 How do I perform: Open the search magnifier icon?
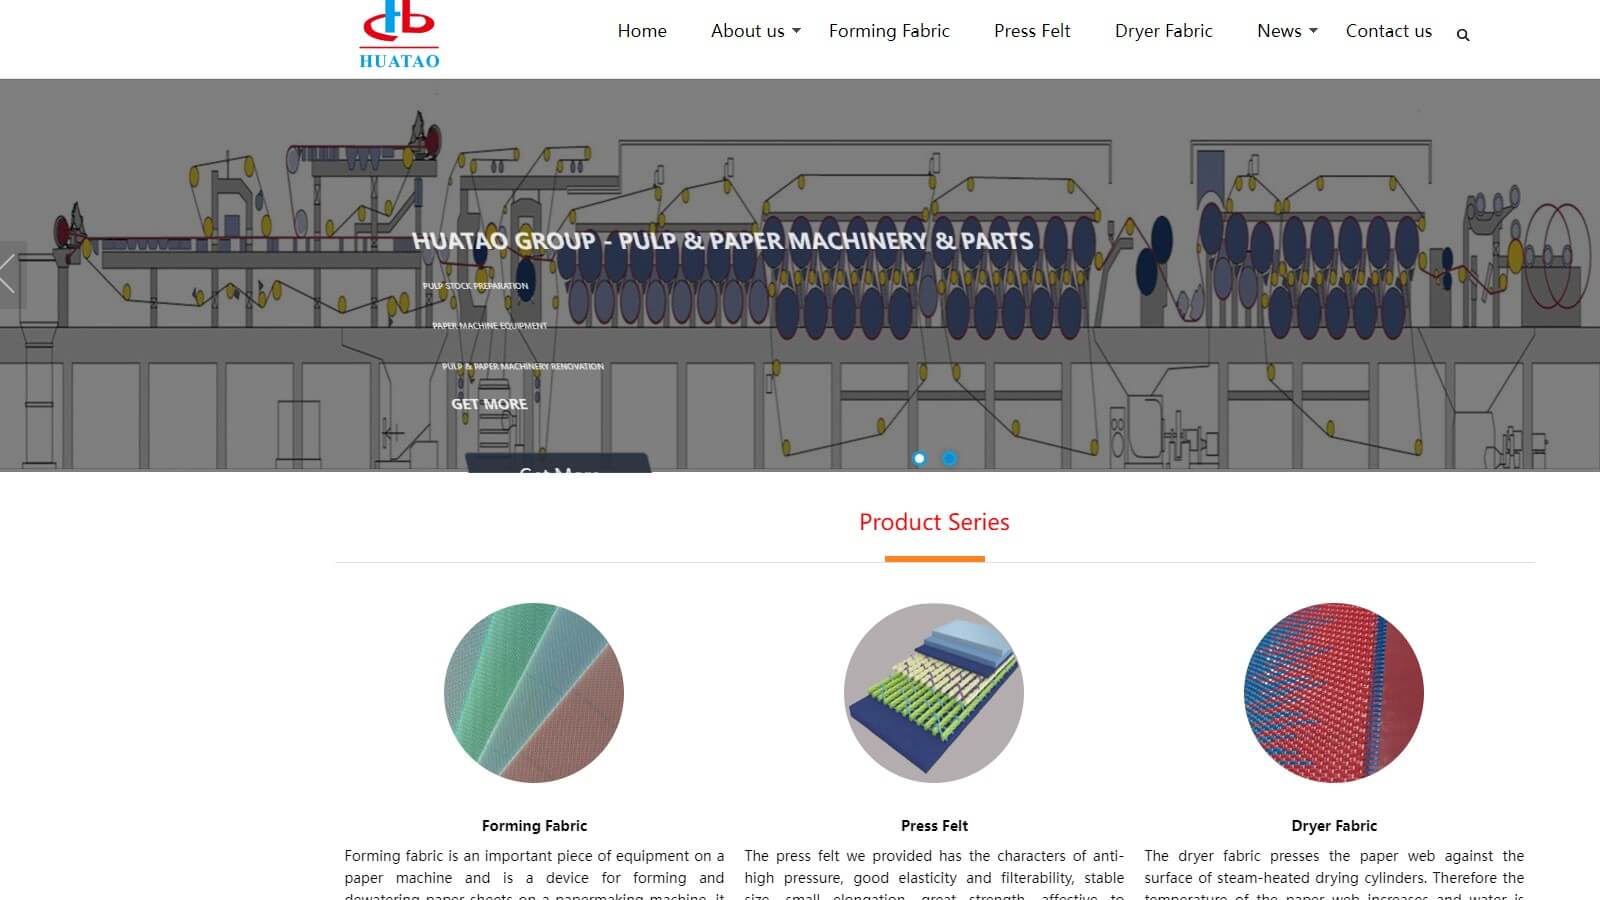(1463, 35)
